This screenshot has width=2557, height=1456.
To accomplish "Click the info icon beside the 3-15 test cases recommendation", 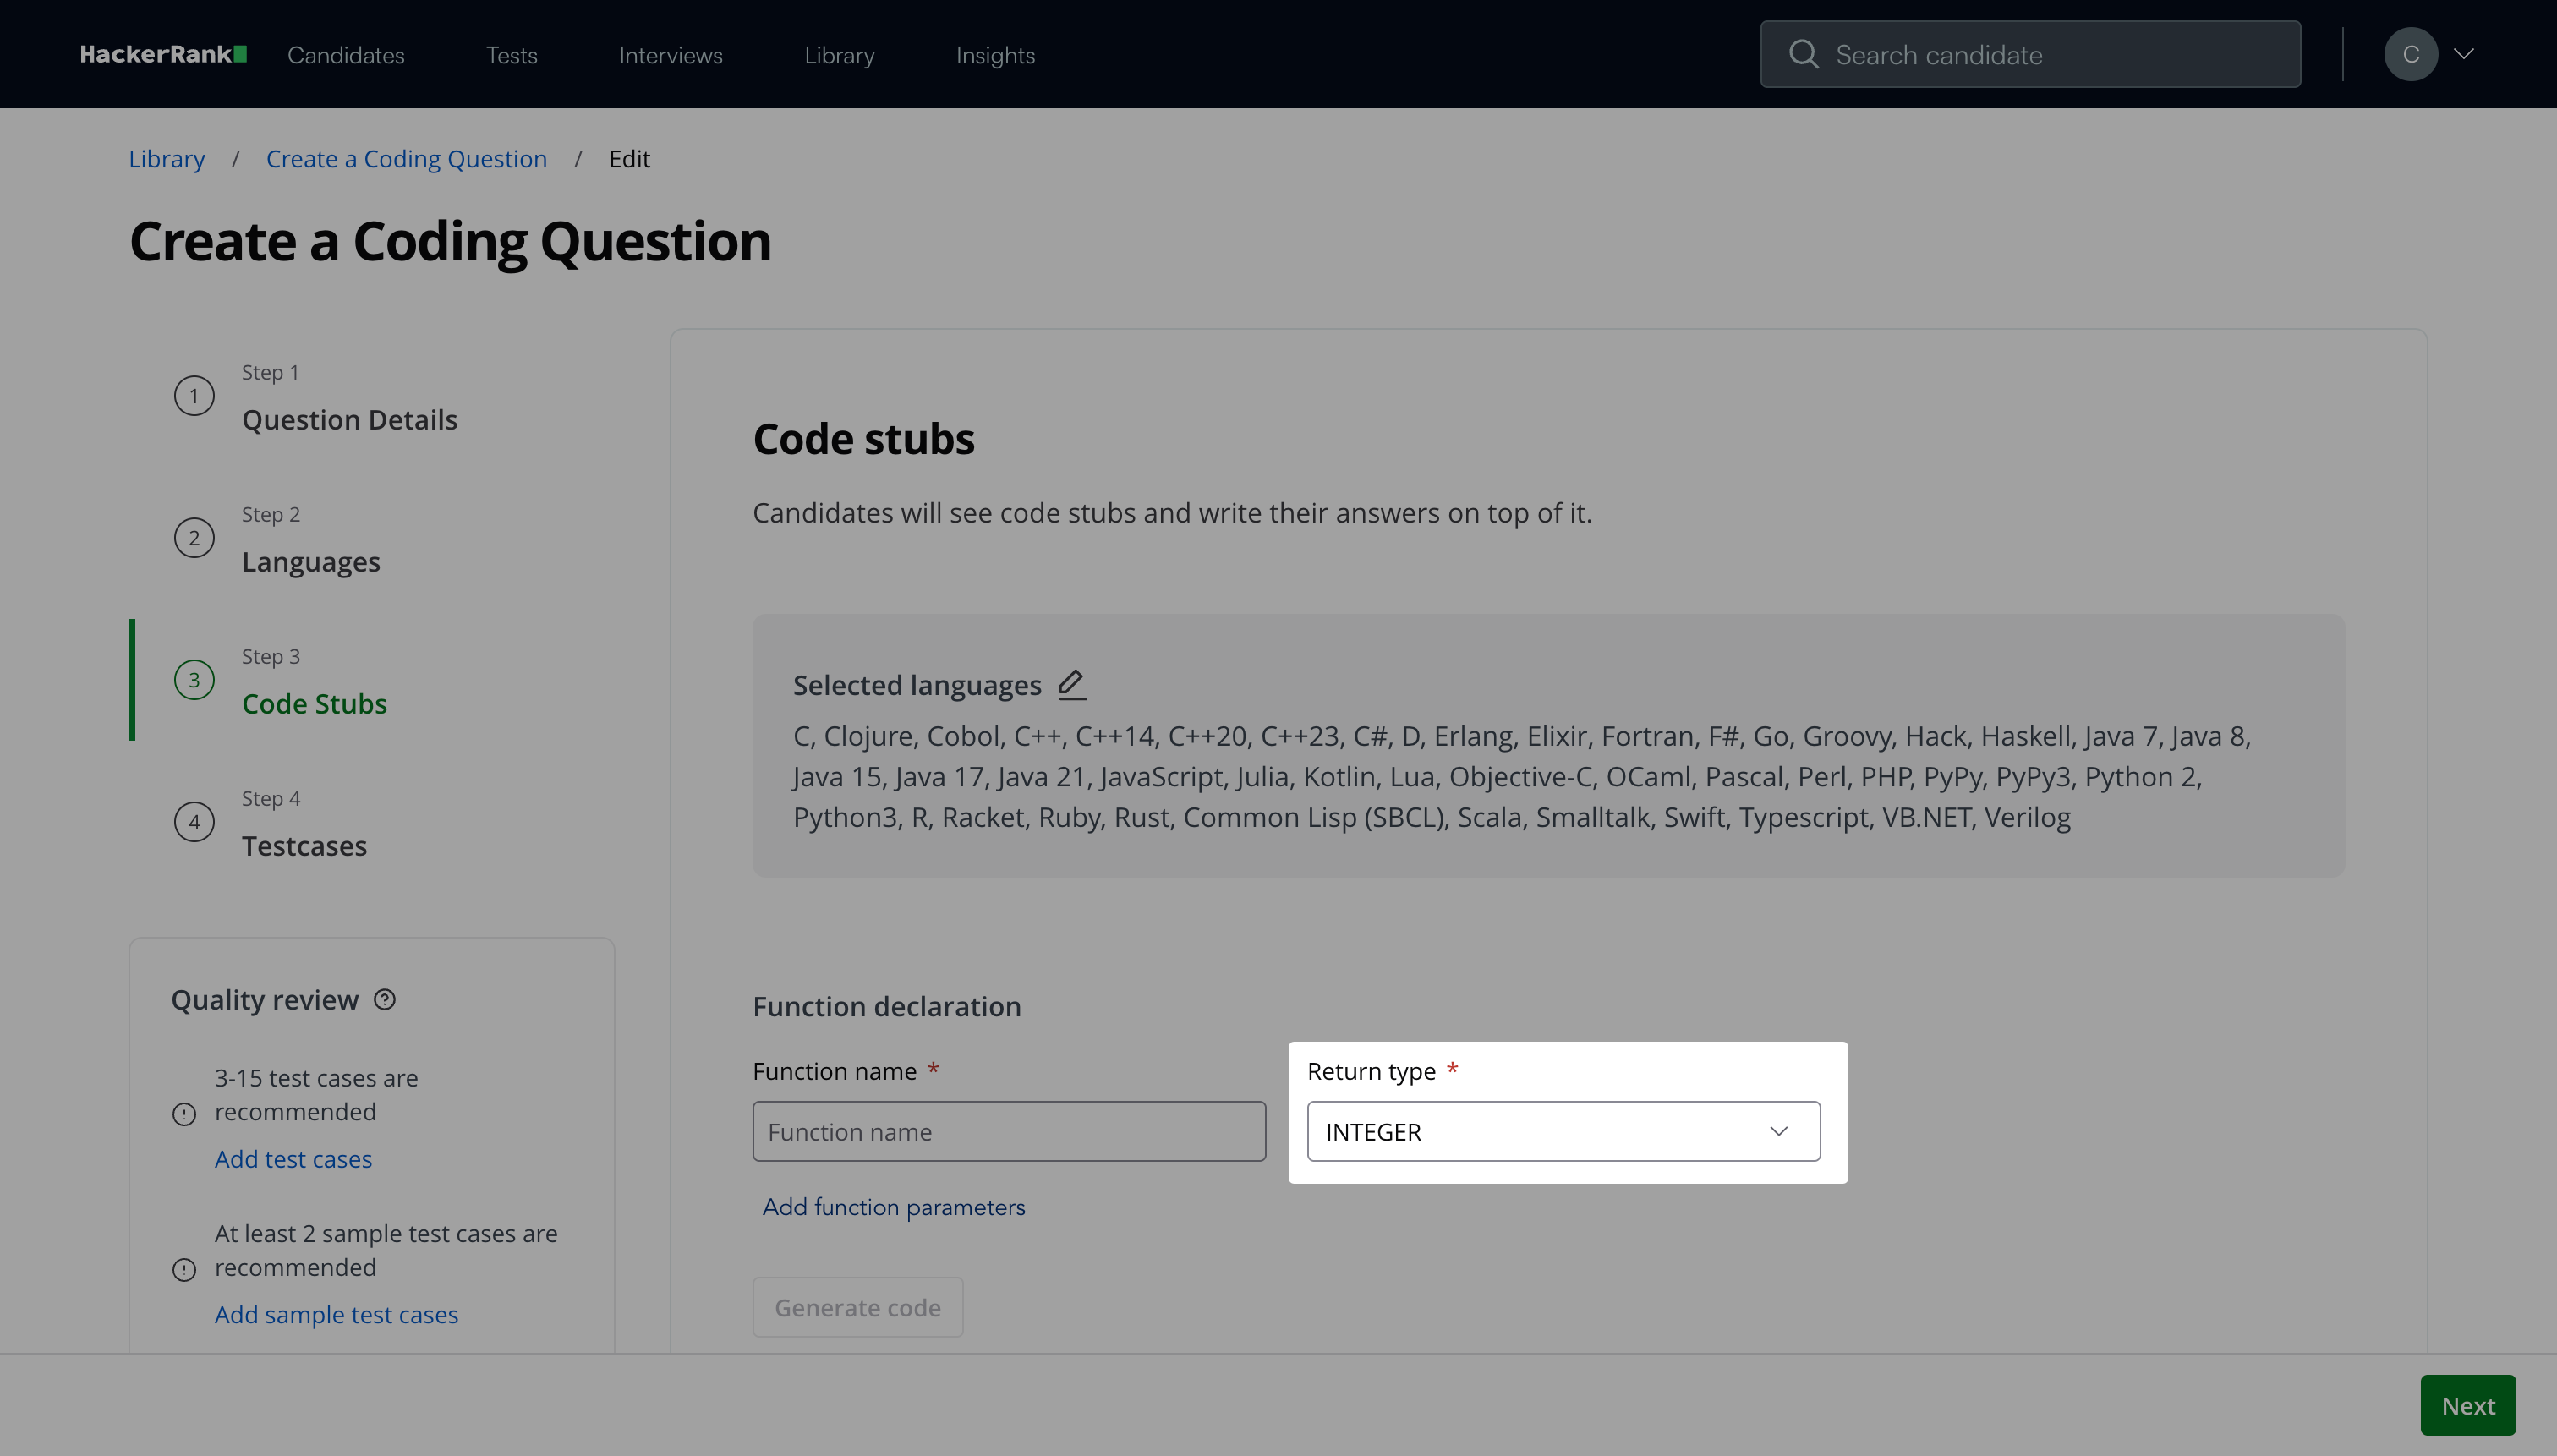I will [184, 1114].
